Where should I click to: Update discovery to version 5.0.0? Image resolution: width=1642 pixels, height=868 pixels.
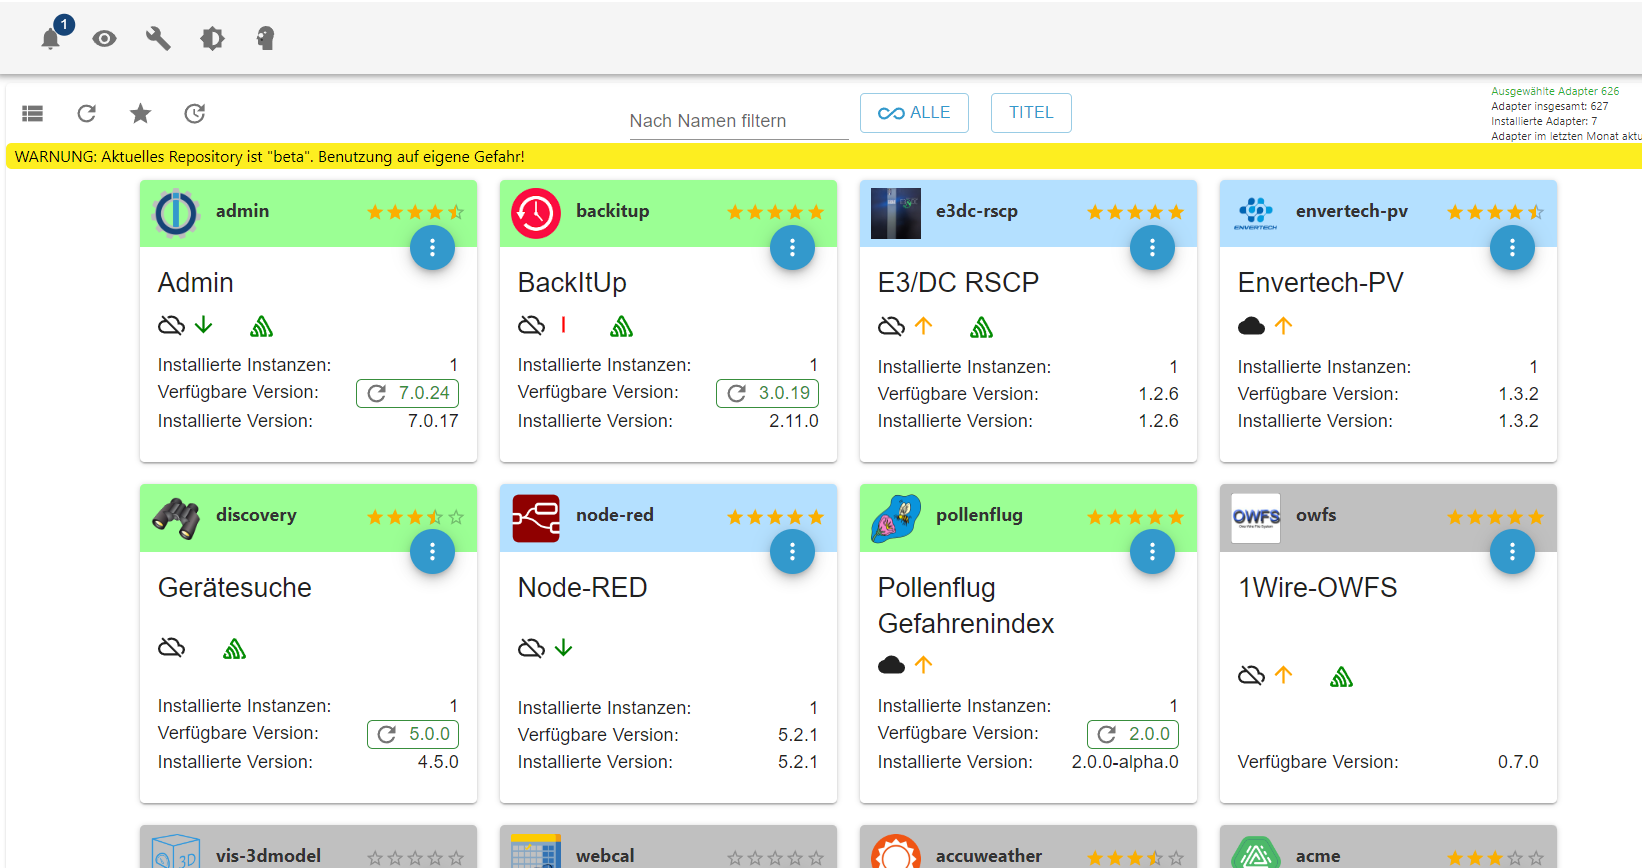413,734
